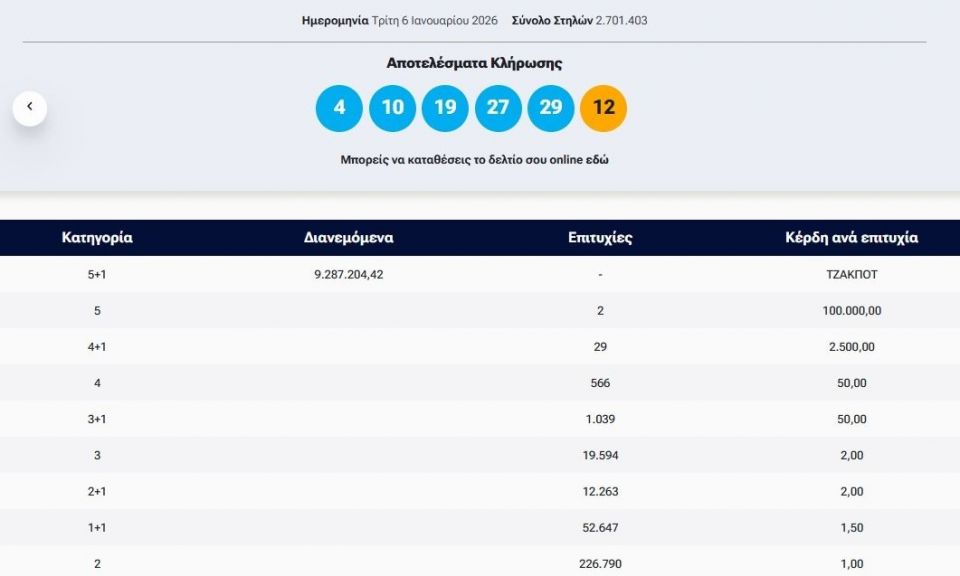This screenshot has height=576, width=960.
Task: Click the previous draw arrow button
Action: coord(30,107)
